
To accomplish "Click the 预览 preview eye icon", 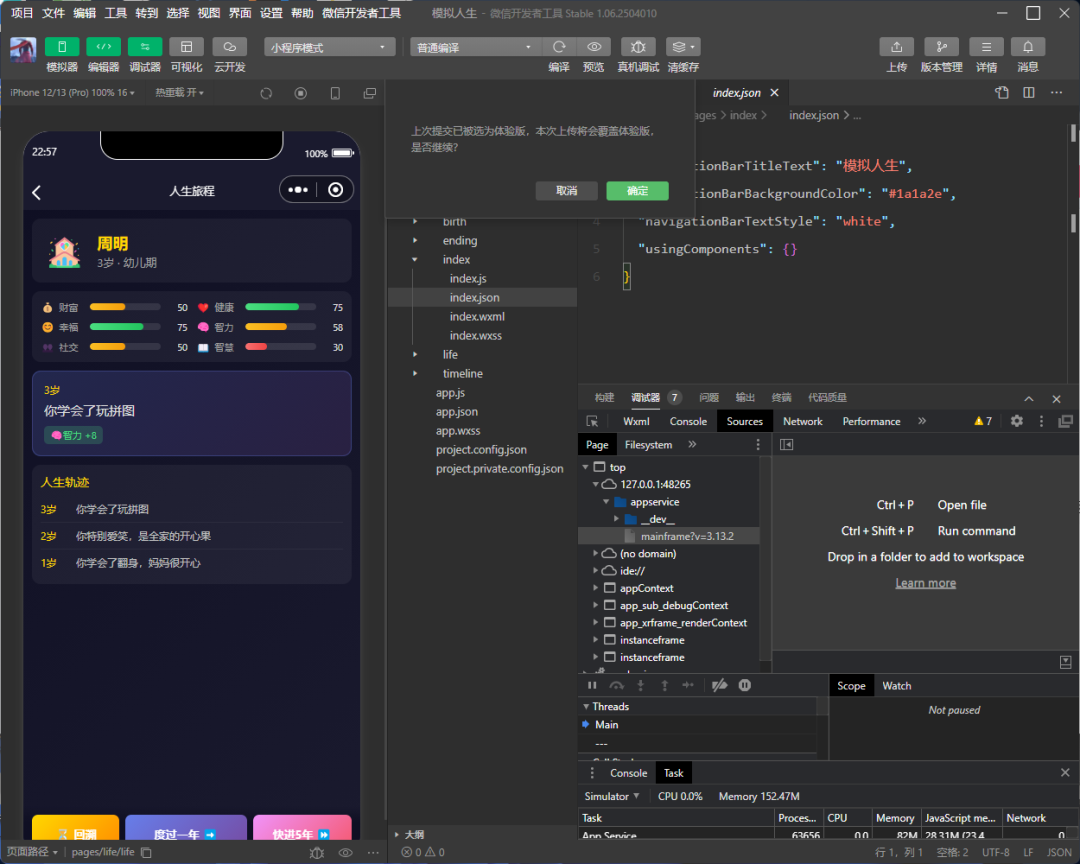I will coord(594,47).
